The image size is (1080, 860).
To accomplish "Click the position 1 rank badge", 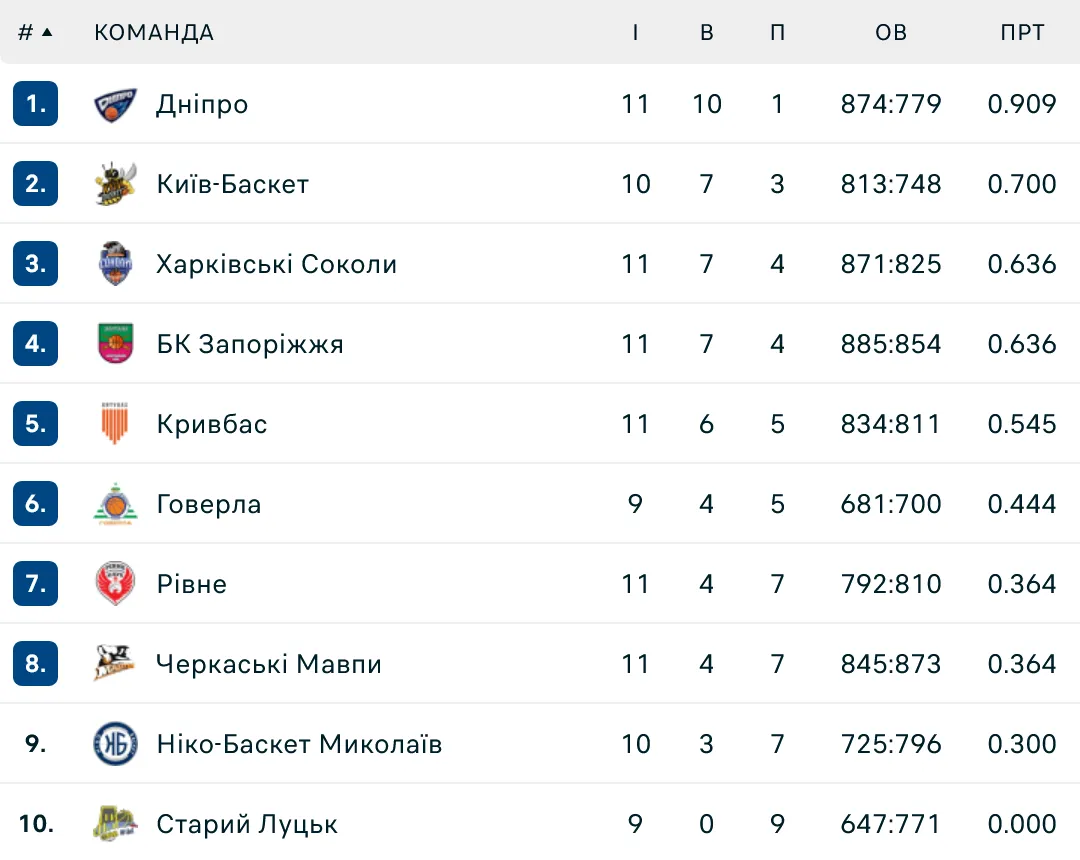I will pos(36,104).
